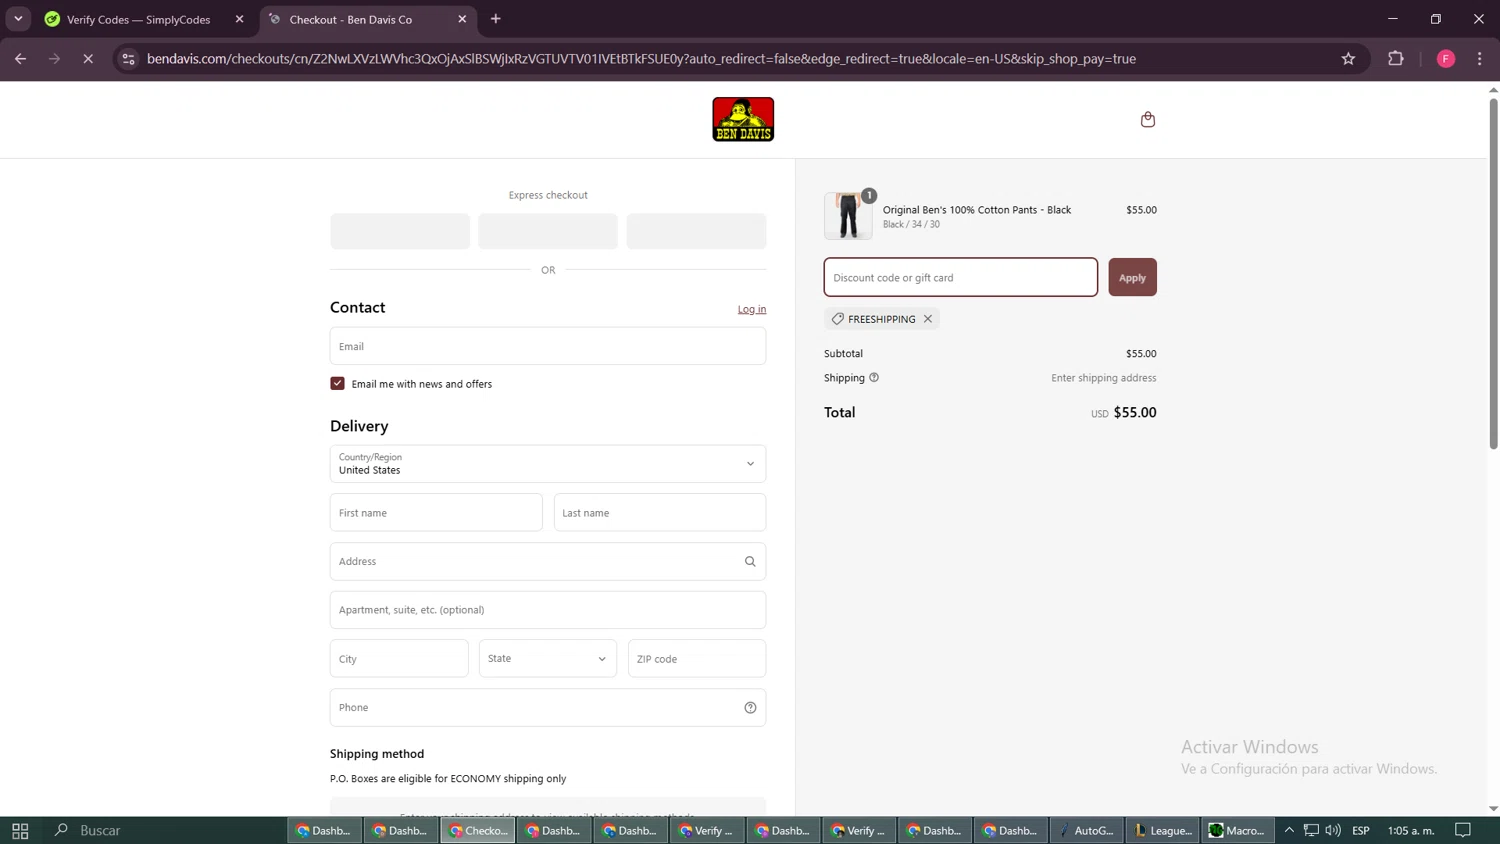
Task: Click the shipping info question mark icon
Action: [874, 378]
